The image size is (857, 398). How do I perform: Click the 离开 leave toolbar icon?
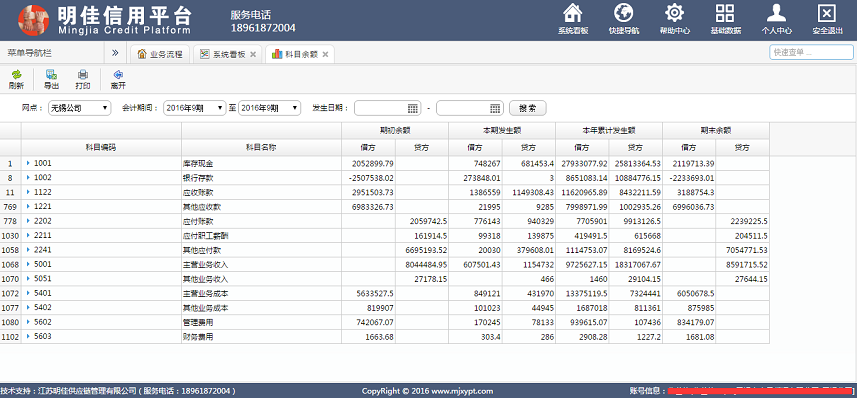(118, 79)
